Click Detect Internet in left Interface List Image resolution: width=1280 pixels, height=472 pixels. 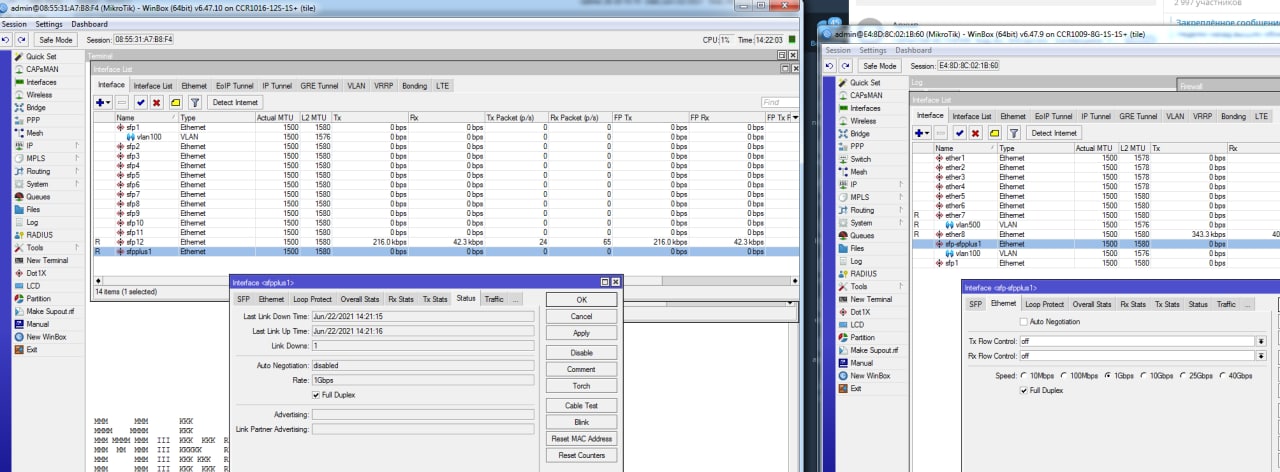coord(235,102)
